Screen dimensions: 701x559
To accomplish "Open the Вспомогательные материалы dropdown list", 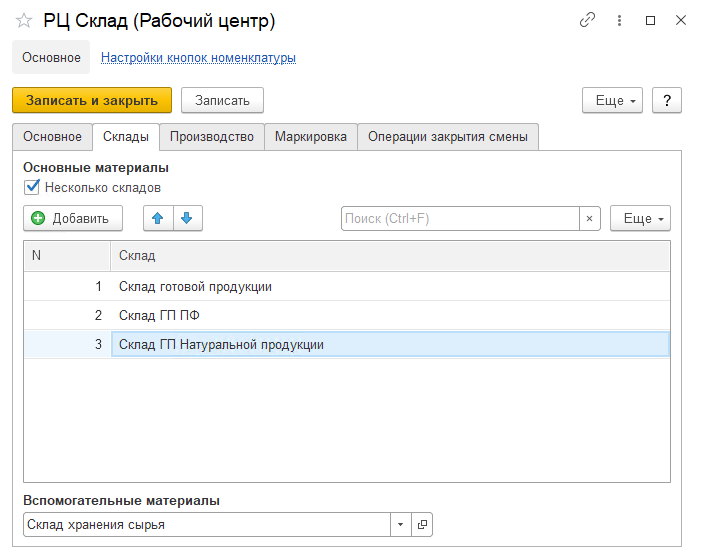I will tap(400, 525).
